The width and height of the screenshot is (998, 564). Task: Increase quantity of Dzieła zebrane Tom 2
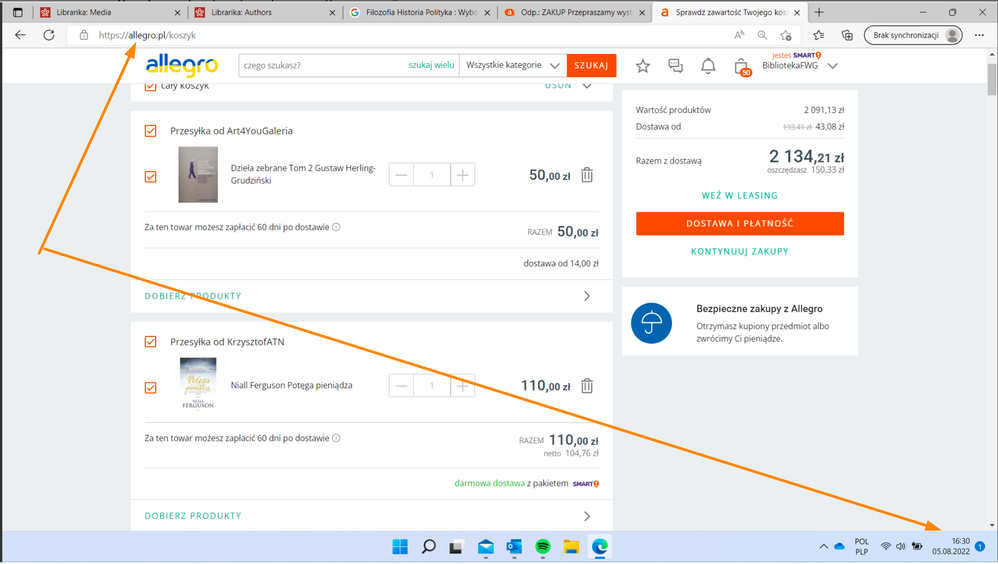[463, 175]
